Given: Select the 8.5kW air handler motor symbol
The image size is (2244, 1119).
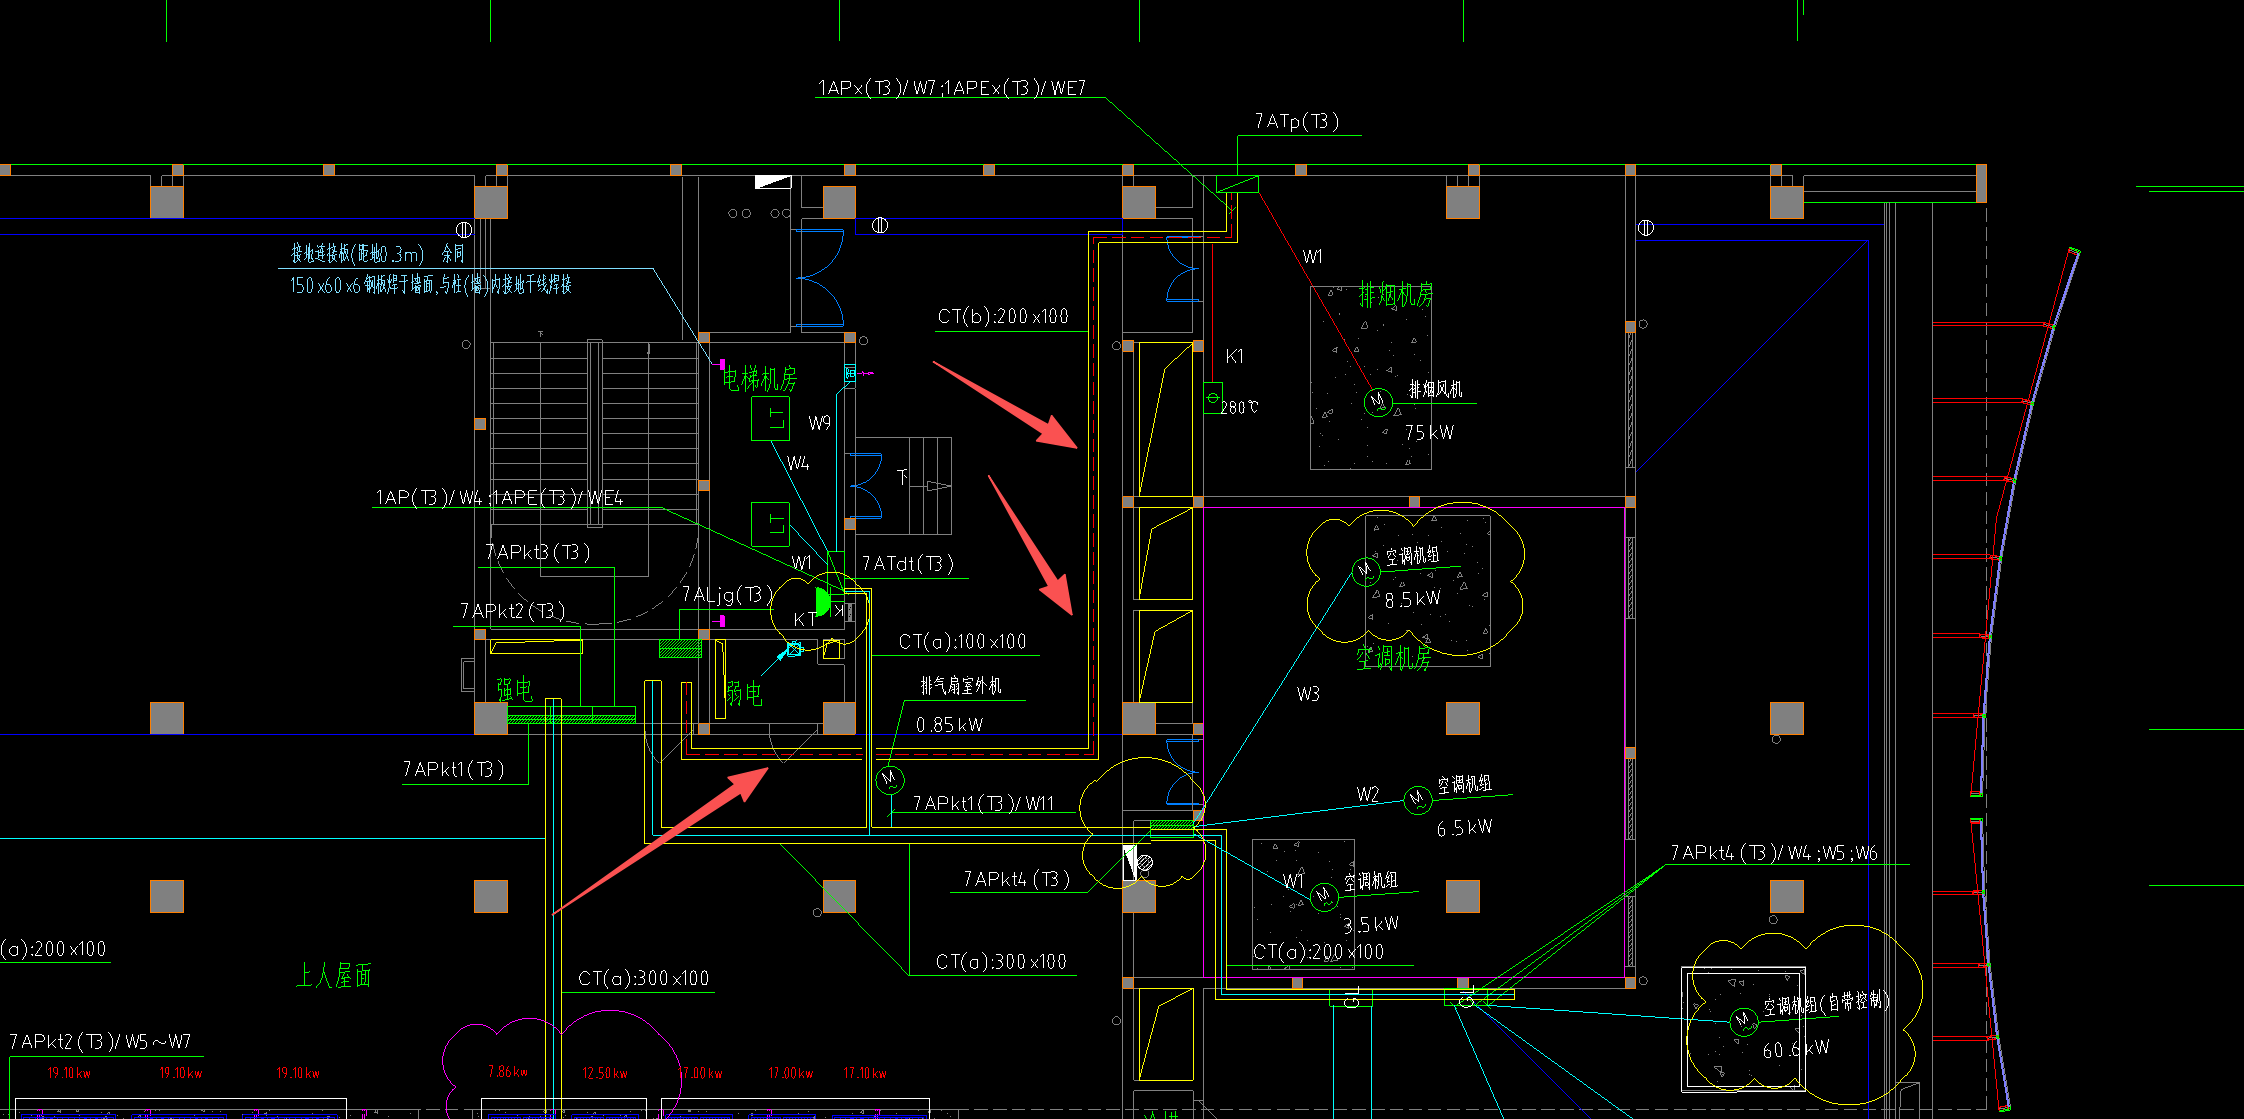Looking at the screenshot, I should (x=1365, y=571).
